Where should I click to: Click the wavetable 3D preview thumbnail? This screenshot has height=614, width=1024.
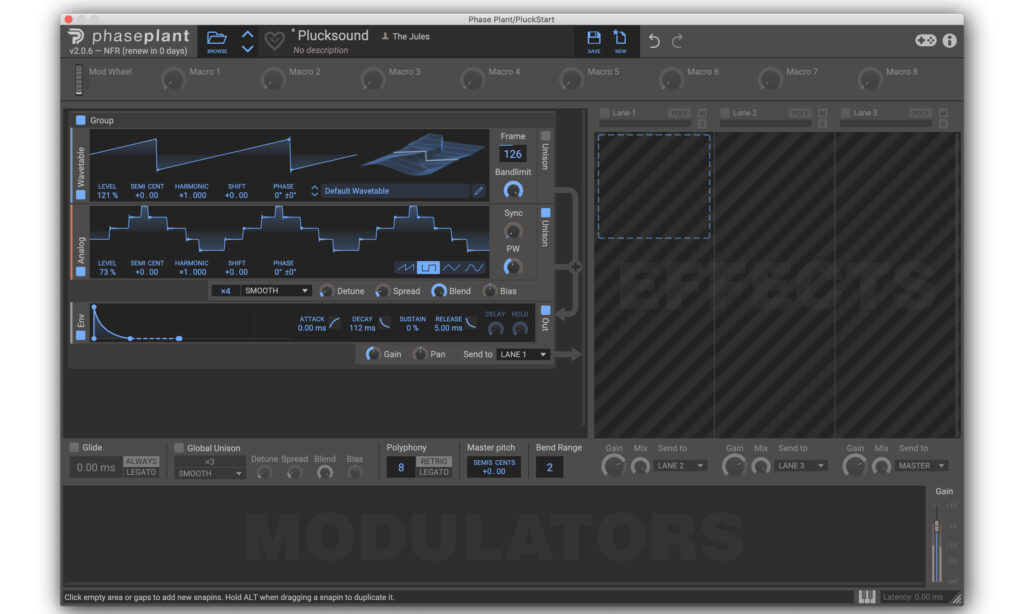[x=423, y=154]
